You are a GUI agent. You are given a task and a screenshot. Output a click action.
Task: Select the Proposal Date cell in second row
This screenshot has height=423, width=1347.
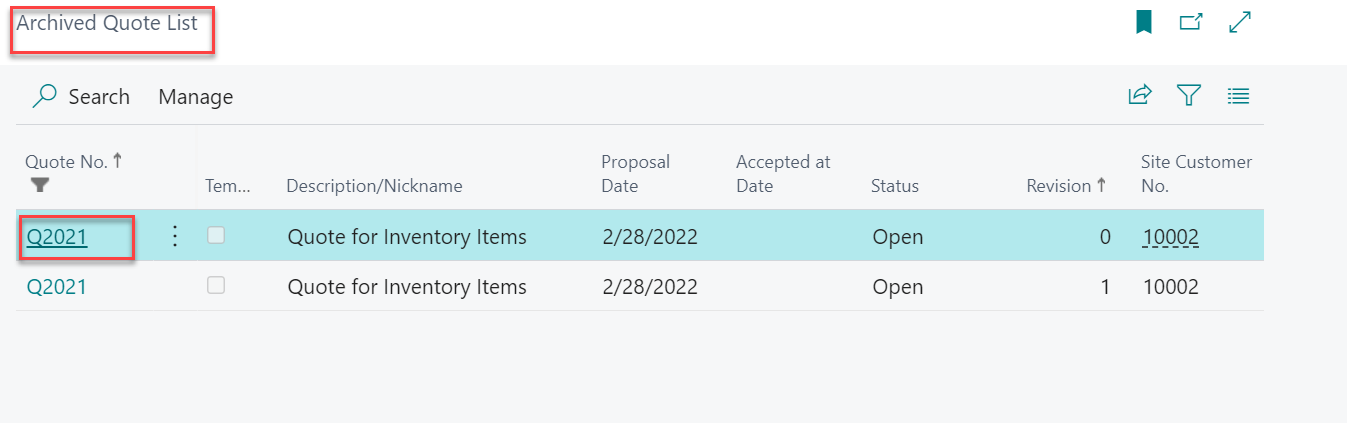click(650, 287)
